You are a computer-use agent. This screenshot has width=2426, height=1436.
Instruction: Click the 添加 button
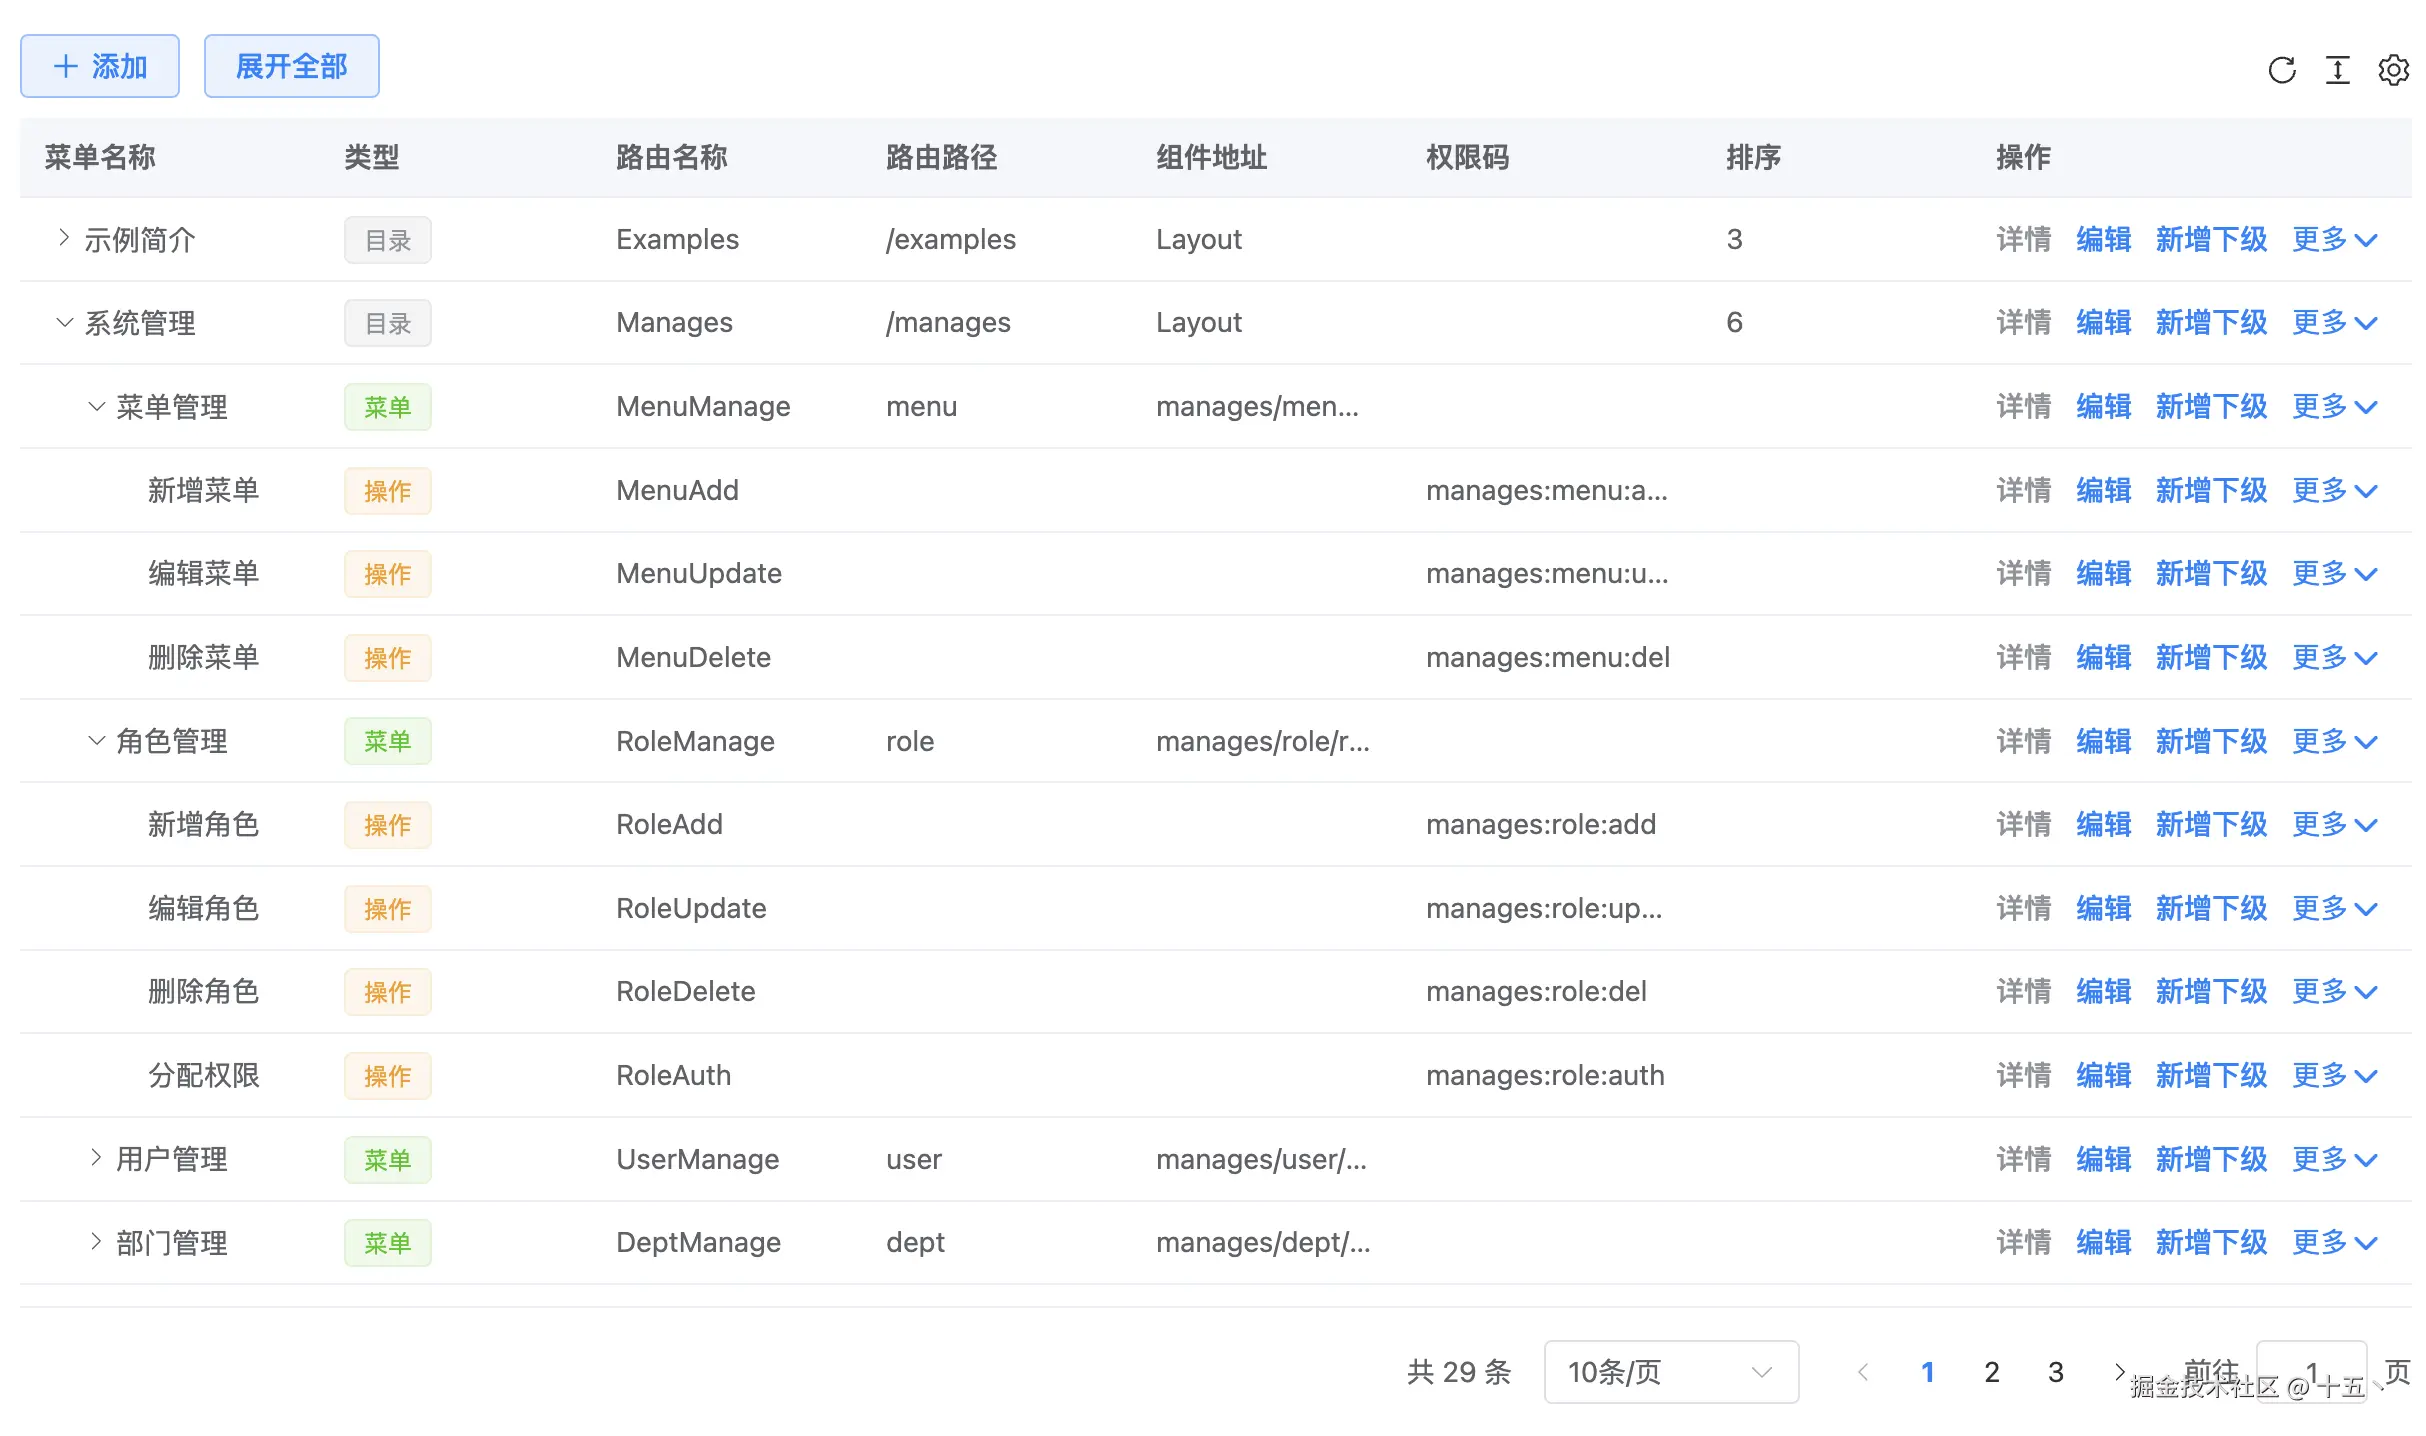coord(100,66)
